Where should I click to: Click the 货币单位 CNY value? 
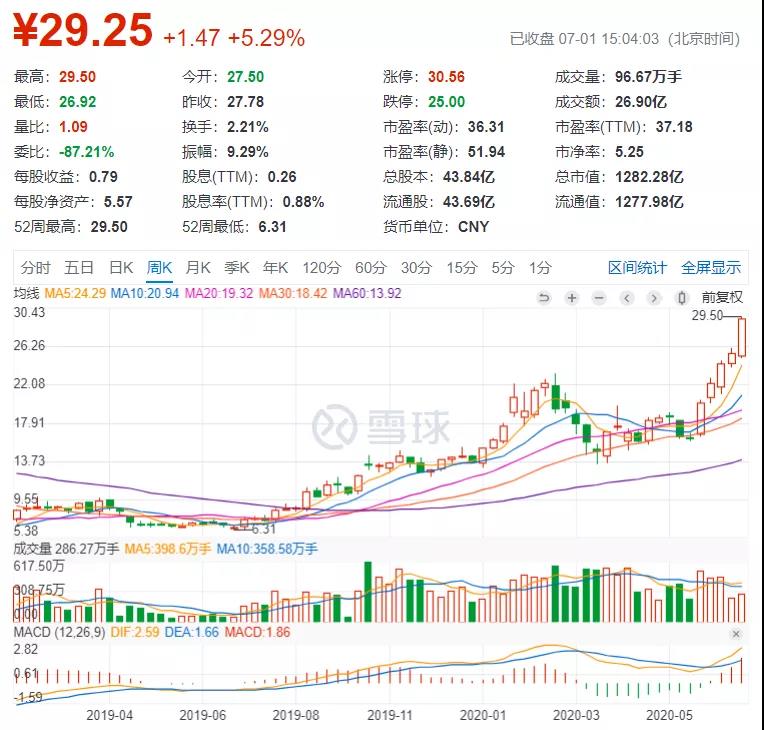tap(473, 227)
